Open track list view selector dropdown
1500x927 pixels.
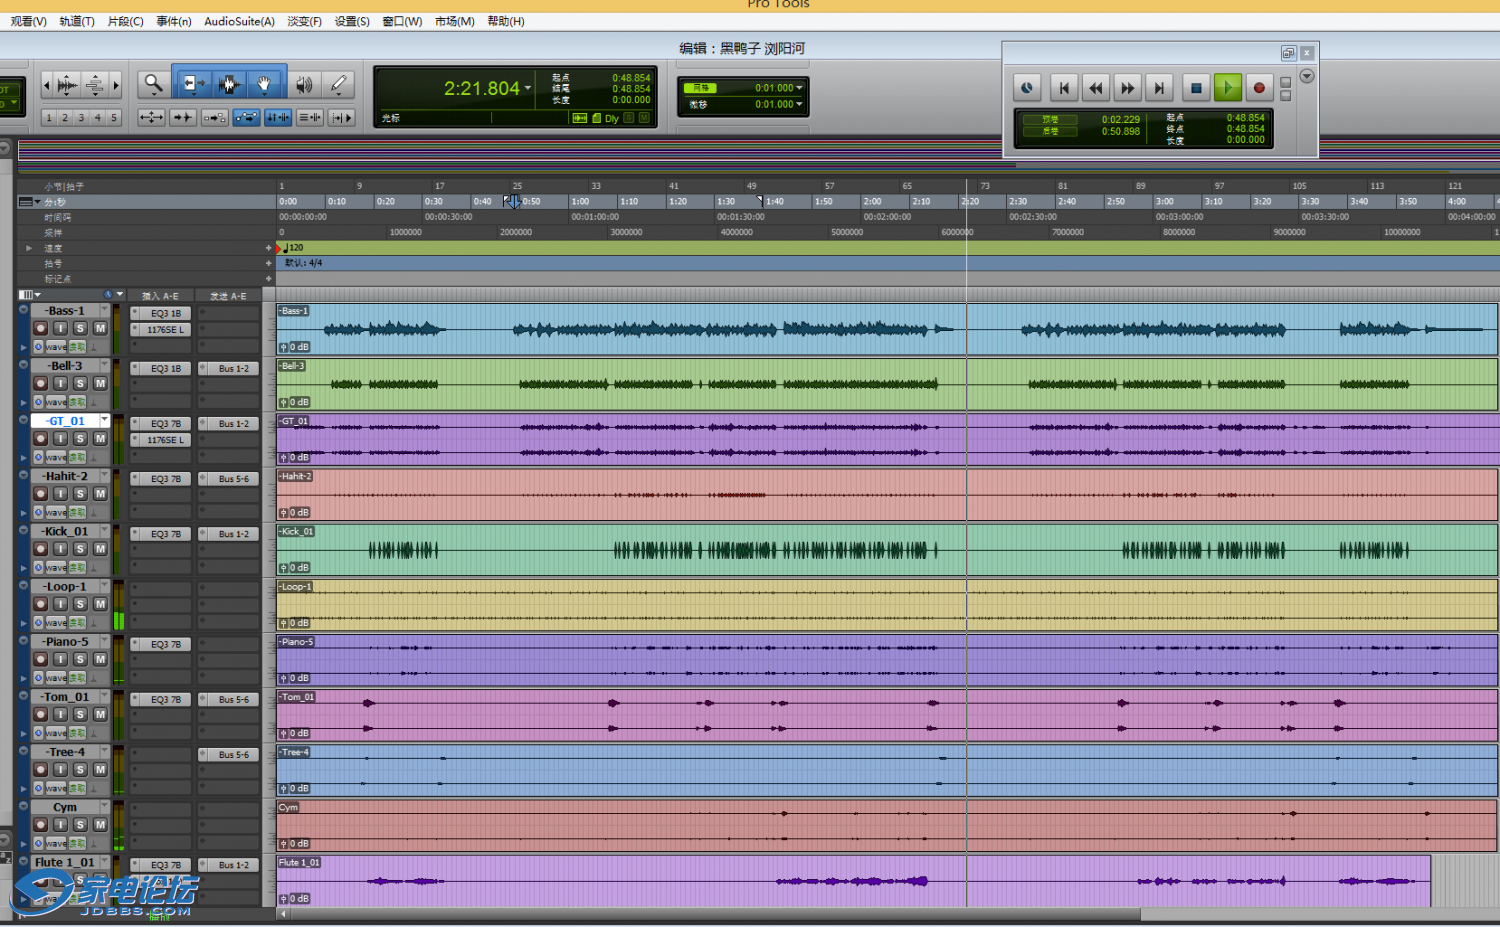pos(30,295)
